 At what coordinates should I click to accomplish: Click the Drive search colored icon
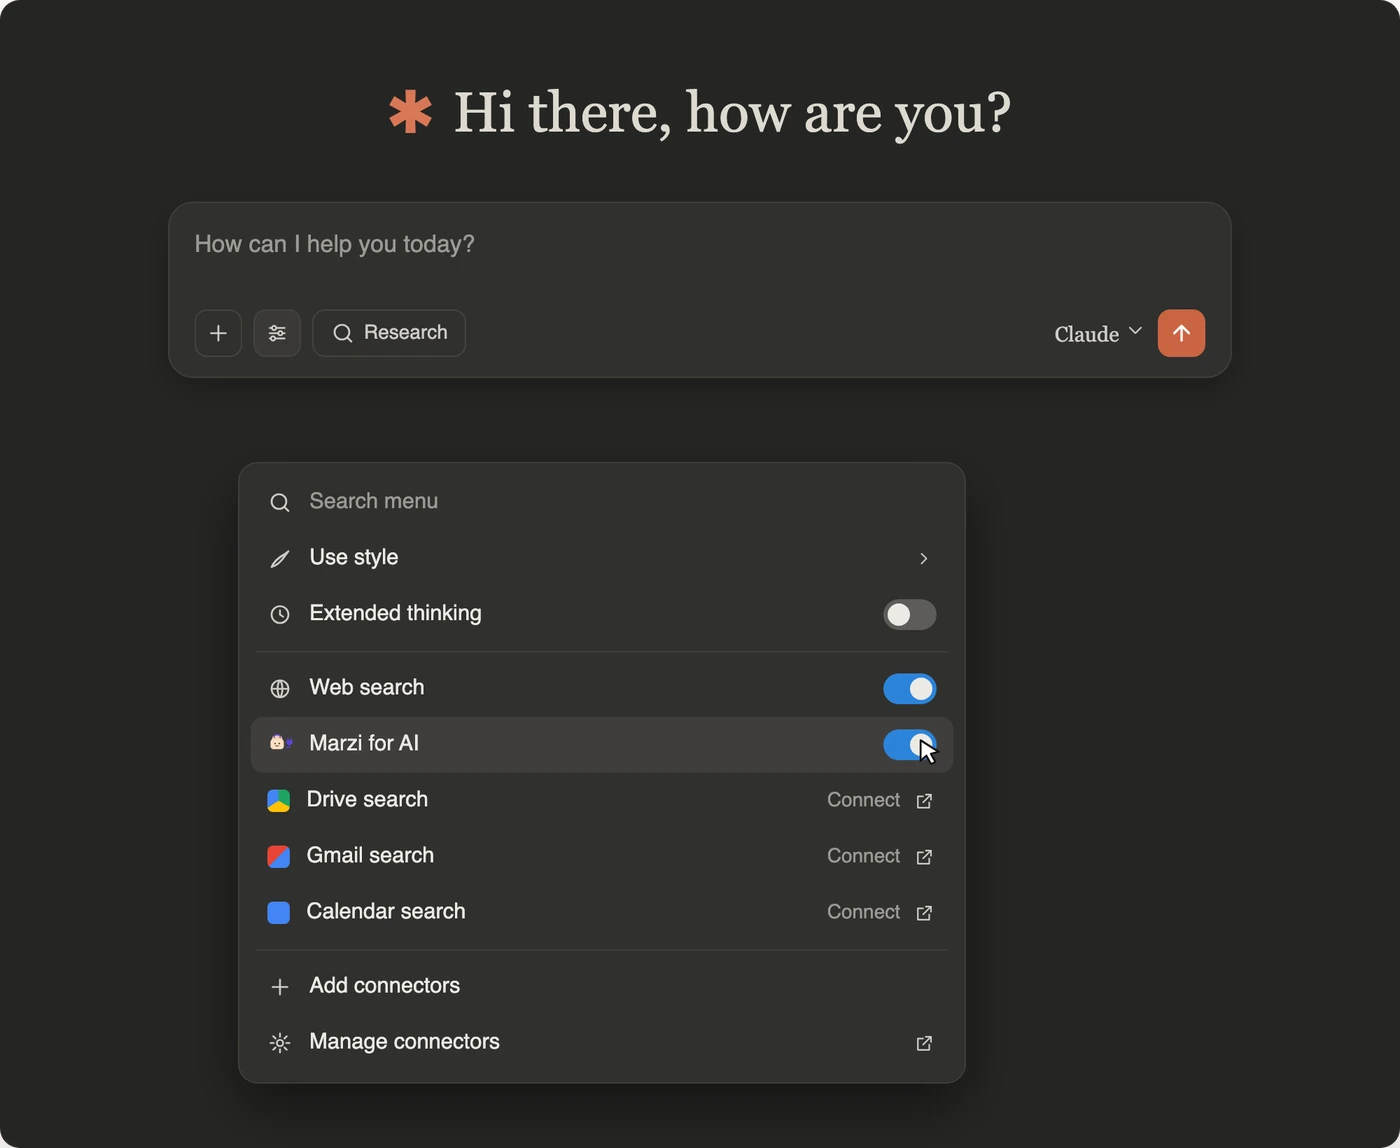[279, 801]
